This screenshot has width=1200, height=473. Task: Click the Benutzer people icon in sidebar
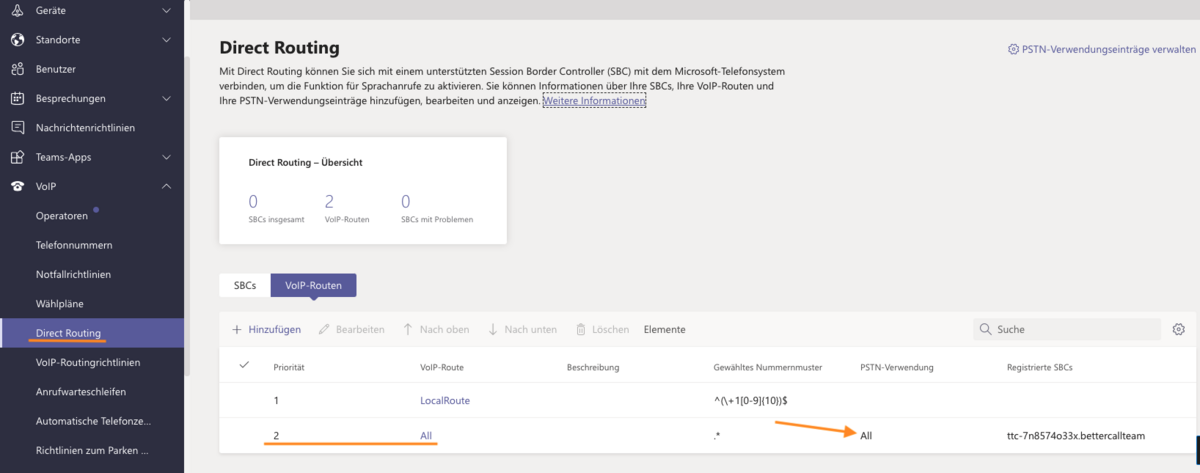17,69
